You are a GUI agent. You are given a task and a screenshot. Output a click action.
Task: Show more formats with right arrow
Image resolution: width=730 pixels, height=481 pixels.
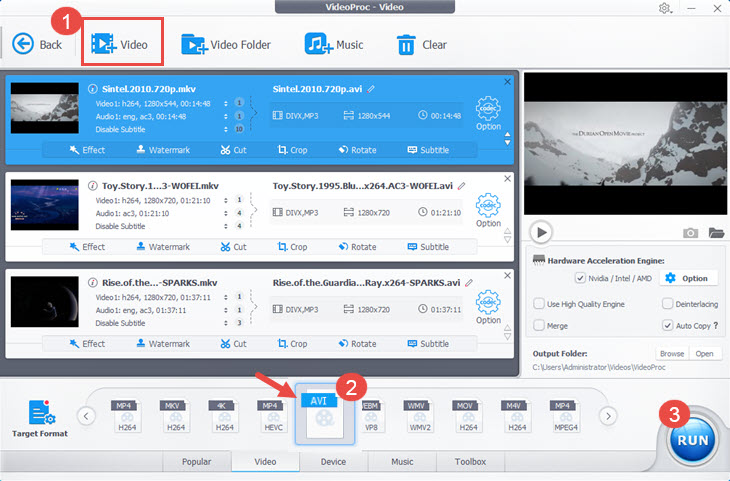tap(608, 416)
